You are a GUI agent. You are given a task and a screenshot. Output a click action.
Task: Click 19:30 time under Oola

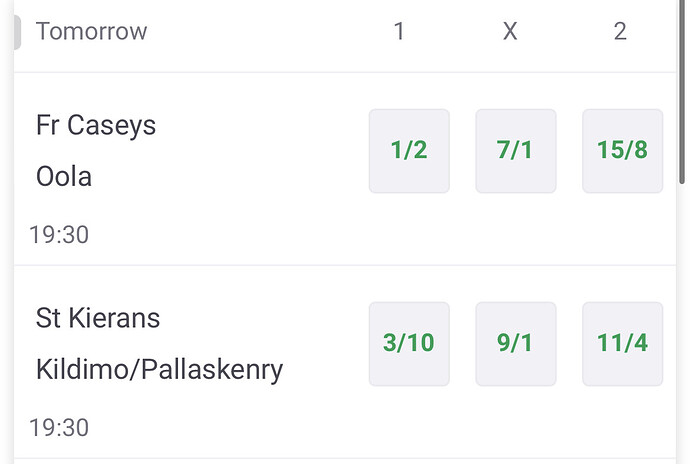(59, 235)
